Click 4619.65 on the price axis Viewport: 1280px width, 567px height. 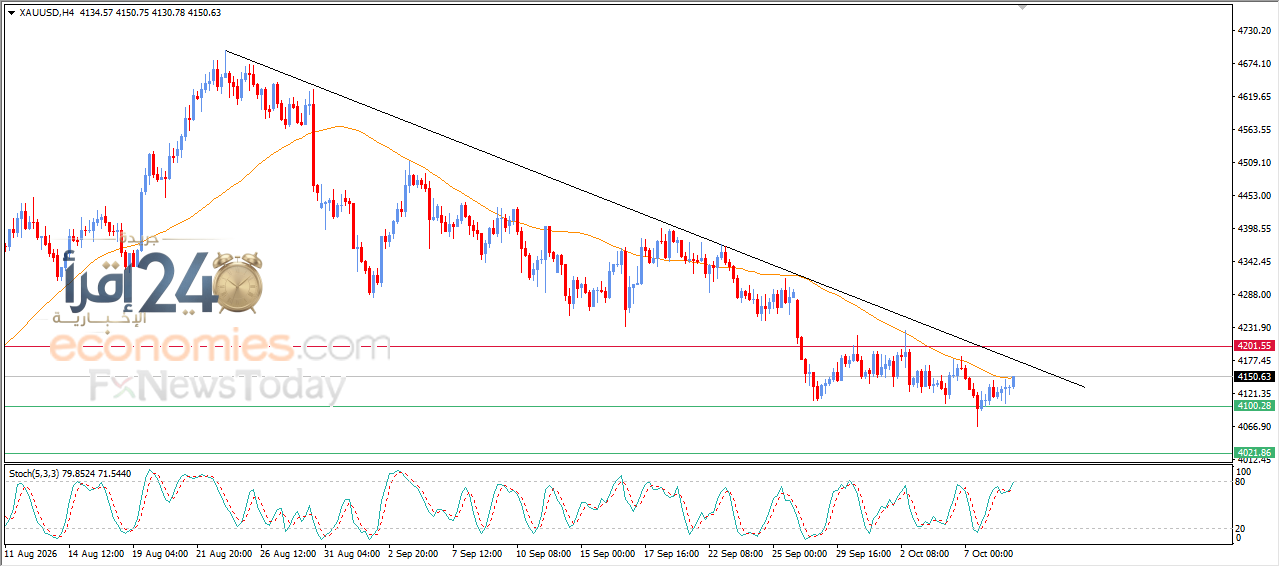click(x=1254, y=97)
